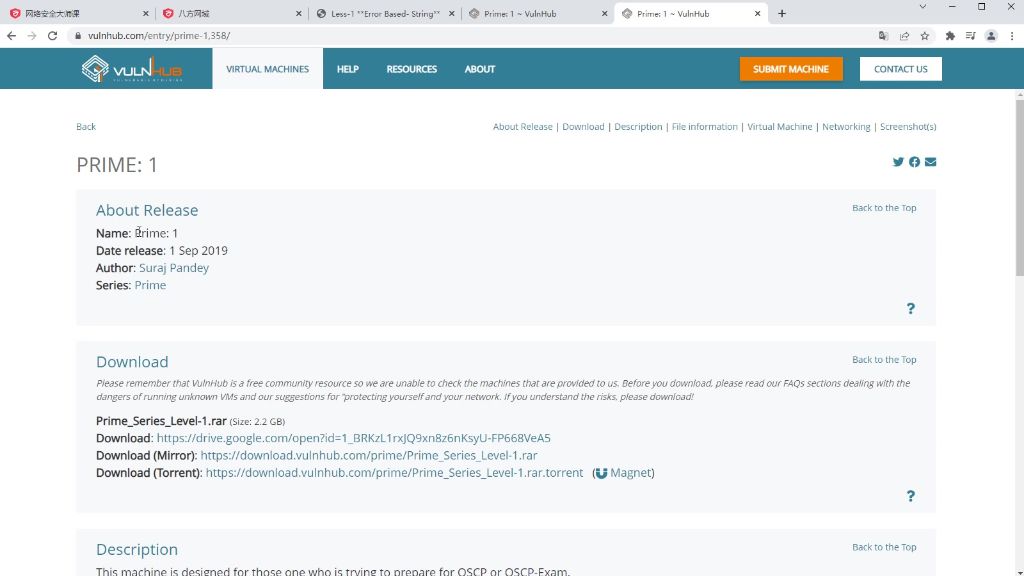Image resolution: width=1024 pixels, height=576 pixels.
Task: Open the Help menu
Action: pos(347,69)
